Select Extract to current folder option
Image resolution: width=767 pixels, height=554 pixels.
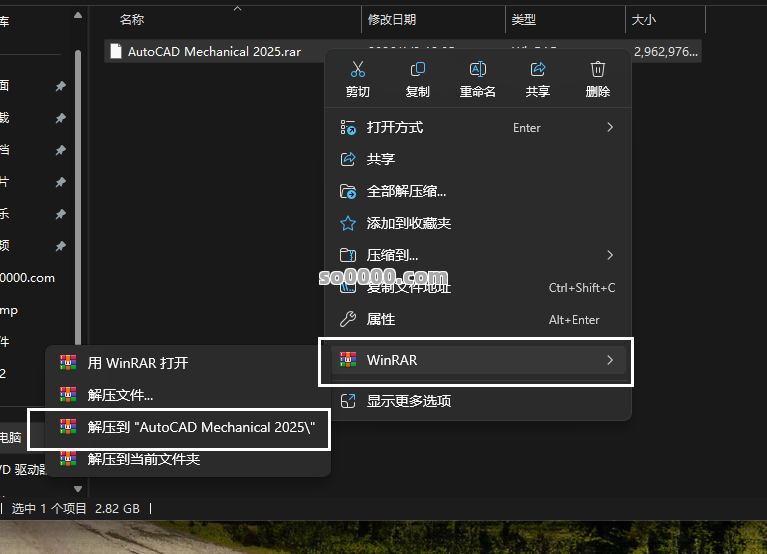click(x=144, y=459)
